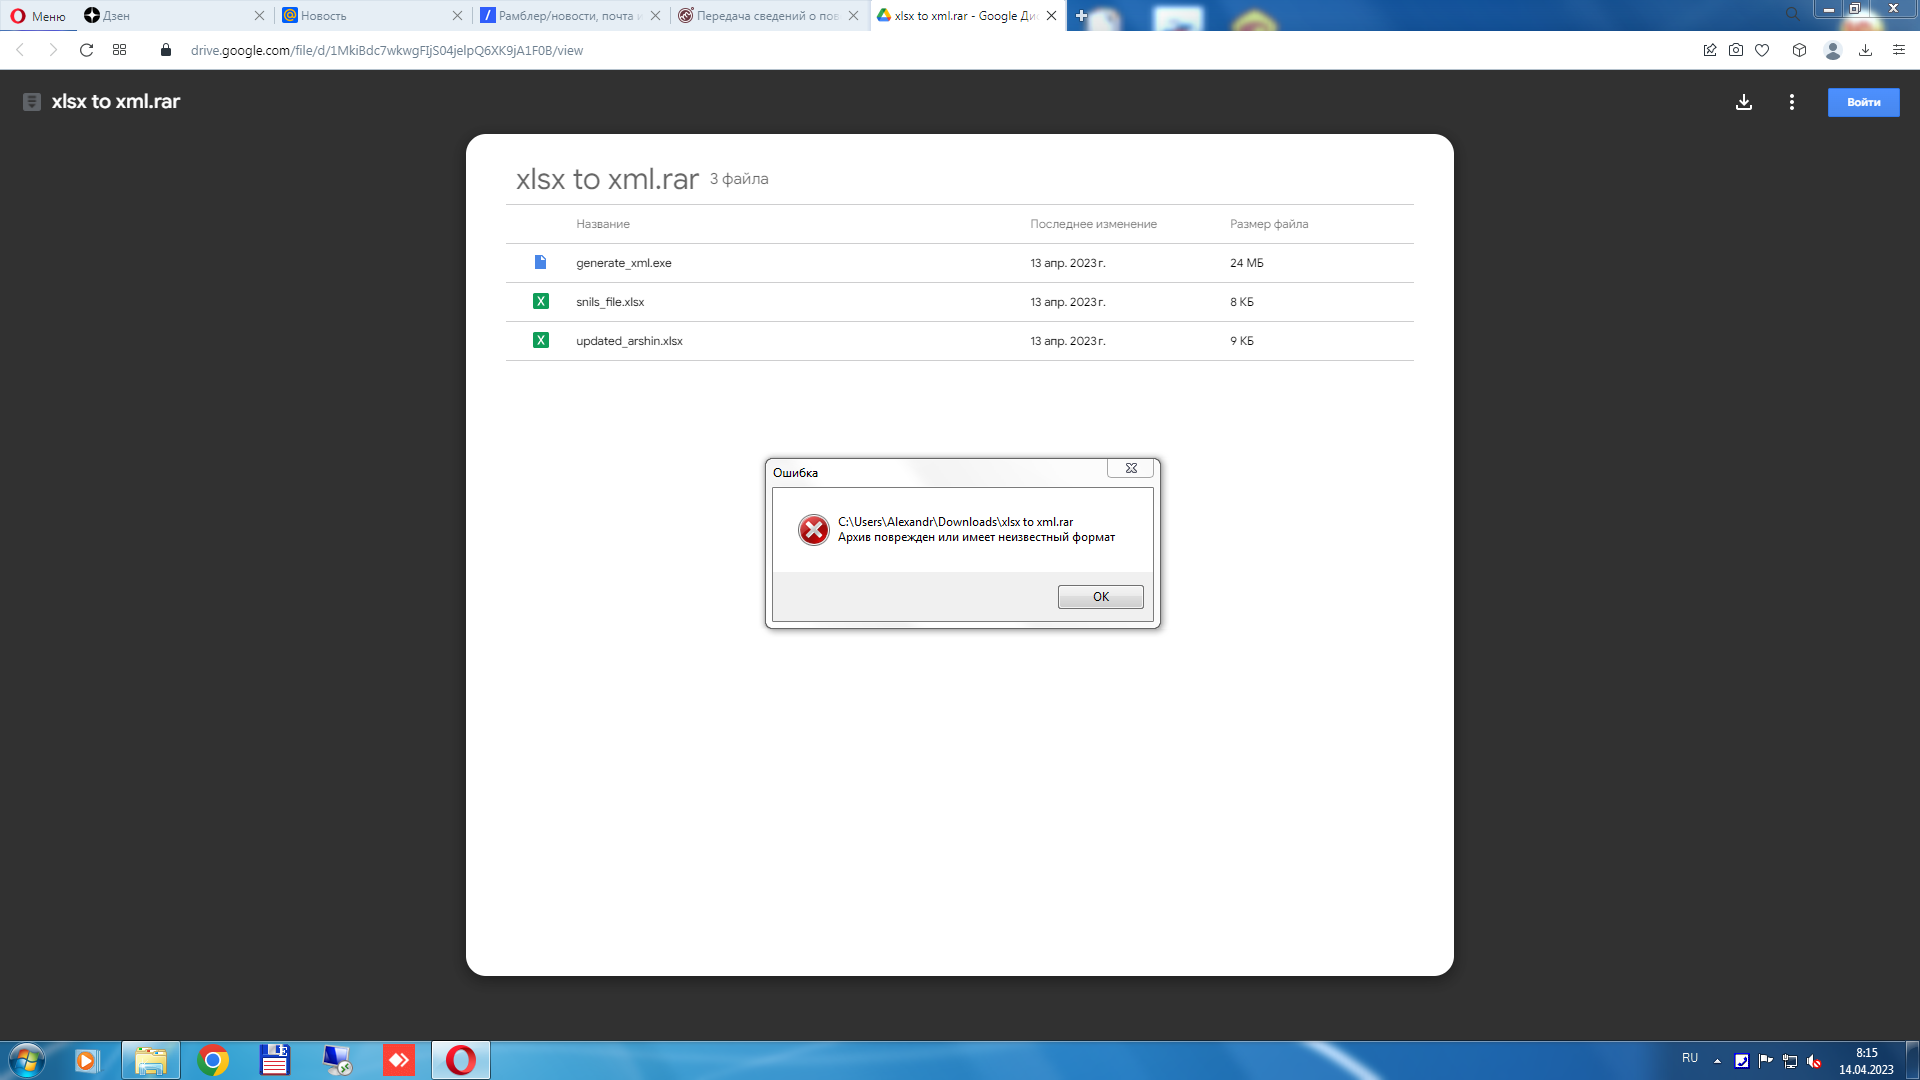This screenshot has width=1920, height=1080.
Task: Close the Ошибка error dialog
Action: (1130, 468)
